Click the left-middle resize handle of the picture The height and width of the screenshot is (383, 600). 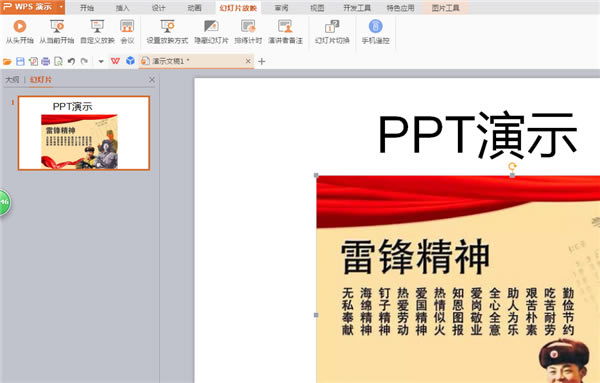(x=316, y=315)
